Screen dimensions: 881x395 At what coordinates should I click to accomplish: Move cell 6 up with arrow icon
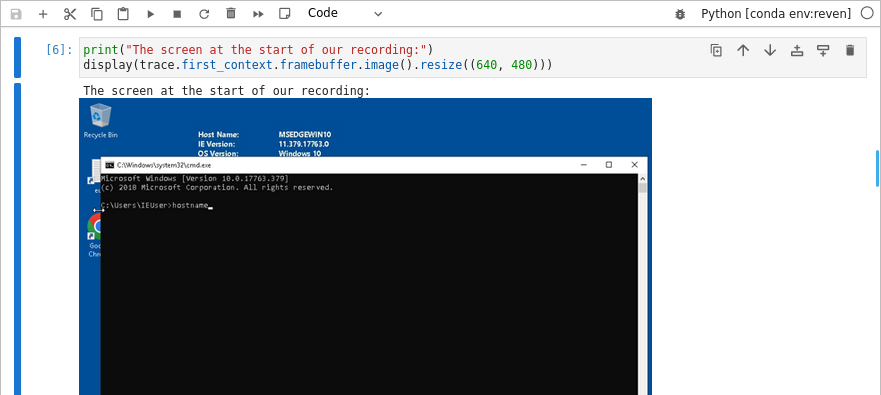pyautogui.click(x=743, y=51)
